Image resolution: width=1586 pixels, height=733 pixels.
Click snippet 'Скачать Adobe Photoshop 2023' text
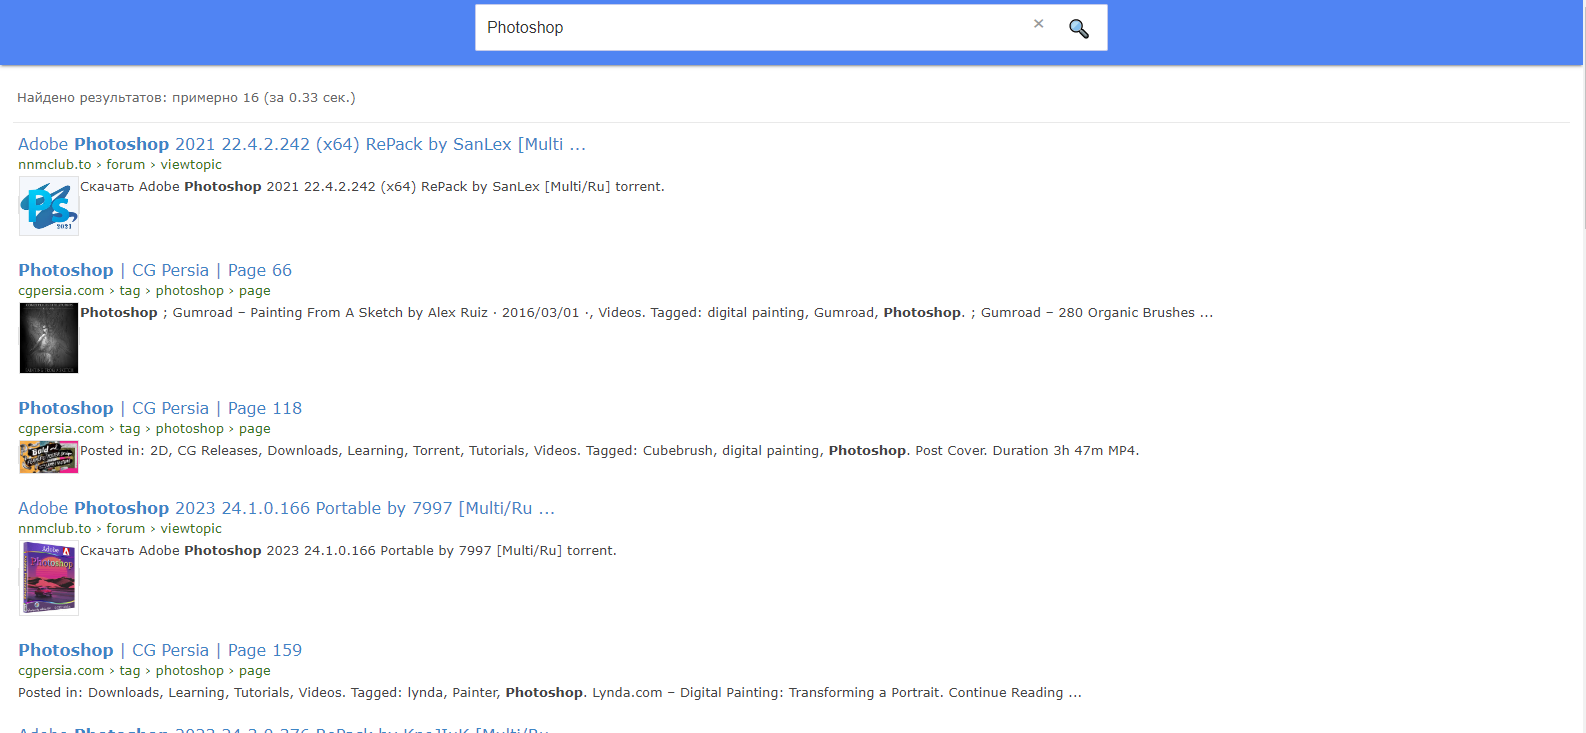click(348, 551)
